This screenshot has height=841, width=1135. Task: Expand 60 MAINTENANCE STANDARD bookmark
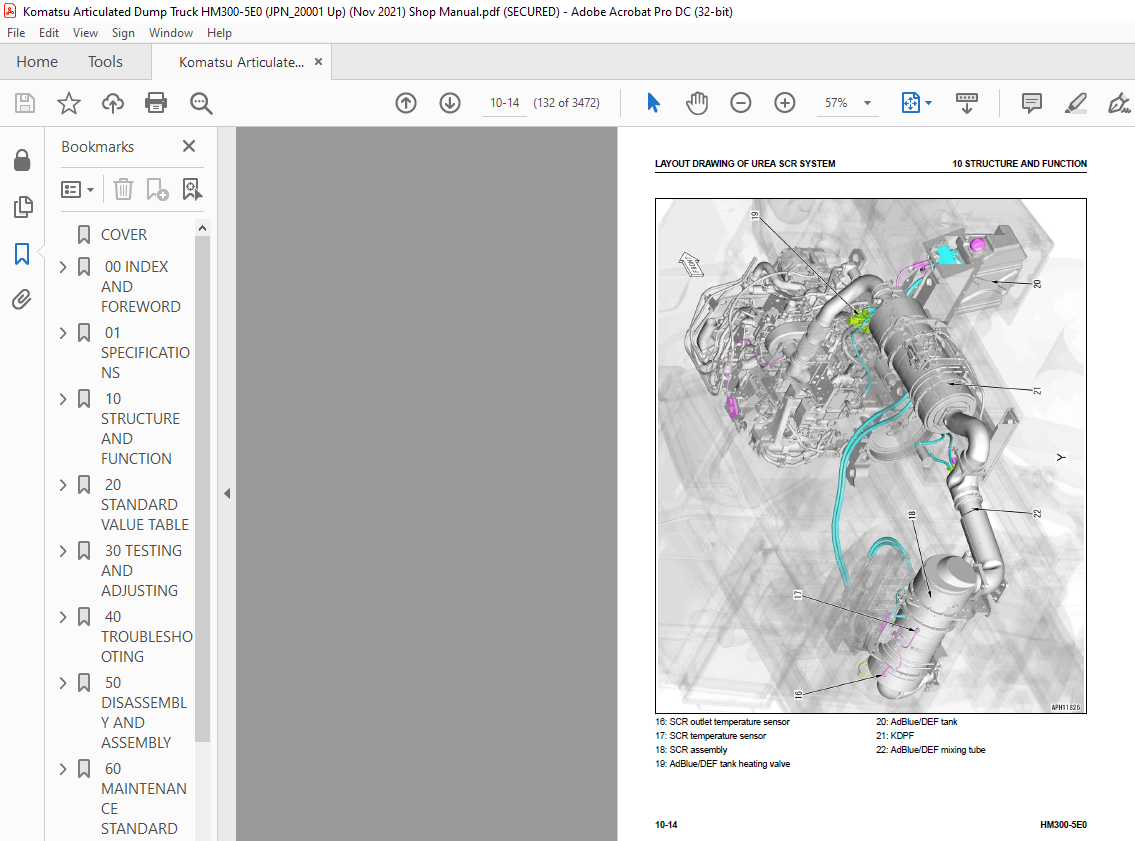click(x=63, y=769)
